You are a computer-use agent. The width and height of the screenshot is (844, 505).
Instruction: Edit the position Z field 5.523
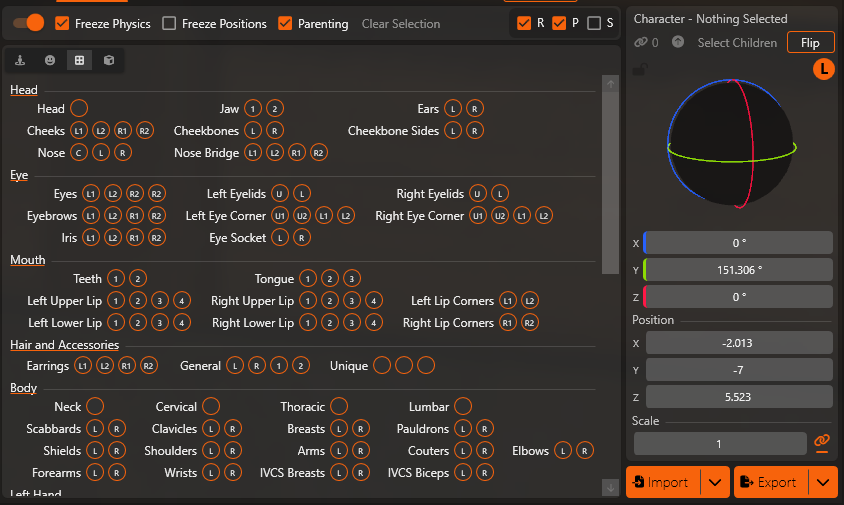coord(739,397)
